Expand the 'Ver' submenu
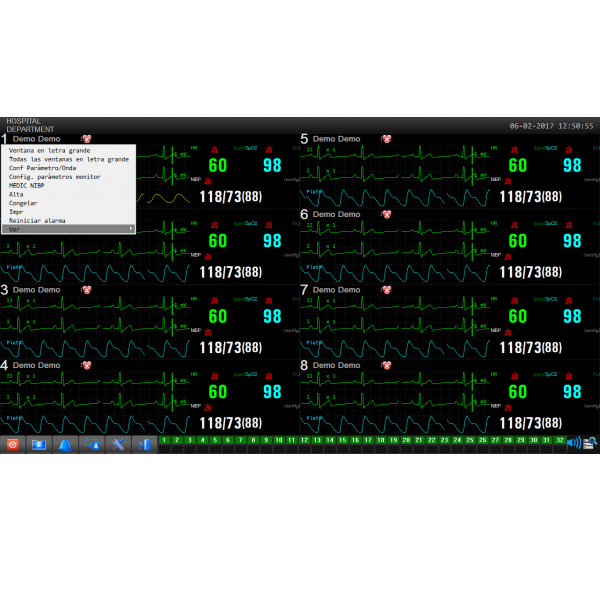The width and height of the screenshot is (600, 600). click(x=68, y=229)
